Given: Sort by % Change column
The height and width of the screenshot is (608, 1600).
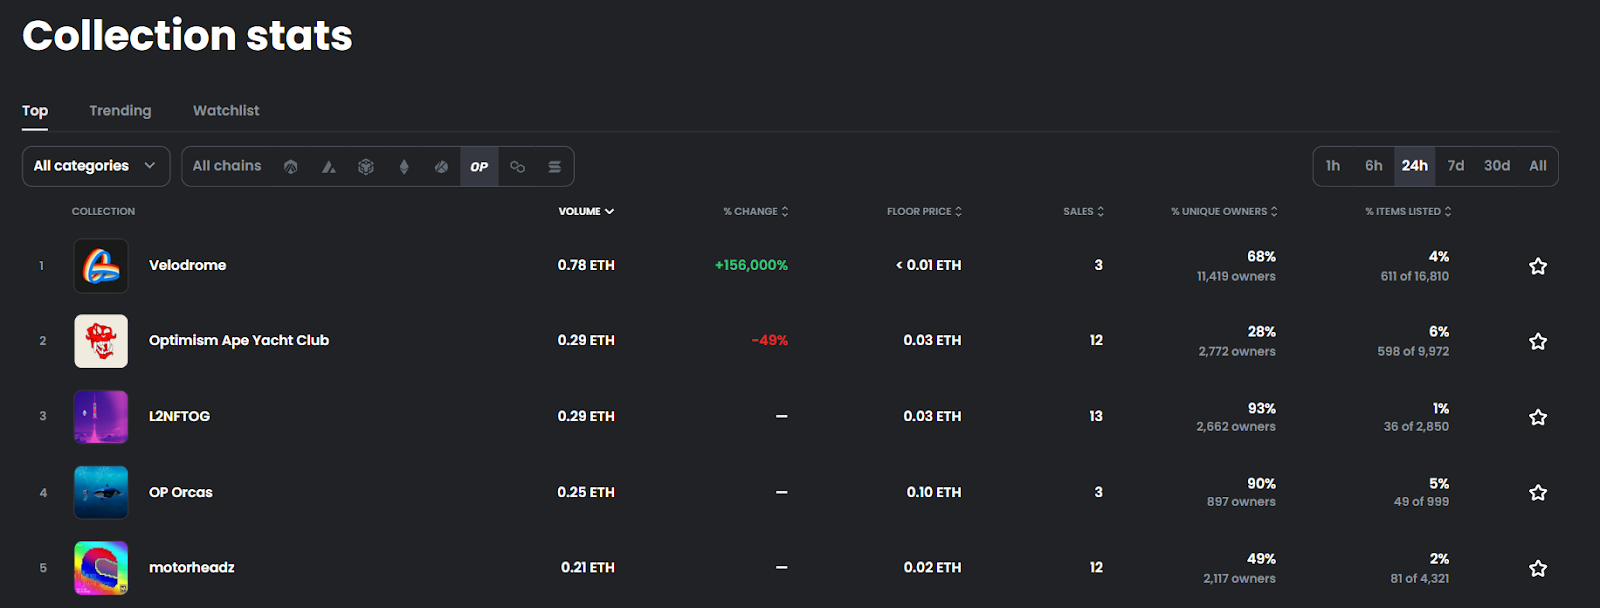Looking at the screenshot, I should (756, 211).
